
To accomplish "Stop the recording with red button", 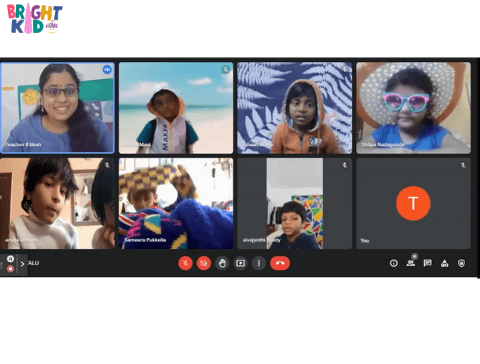I will (x=10, y=268).
